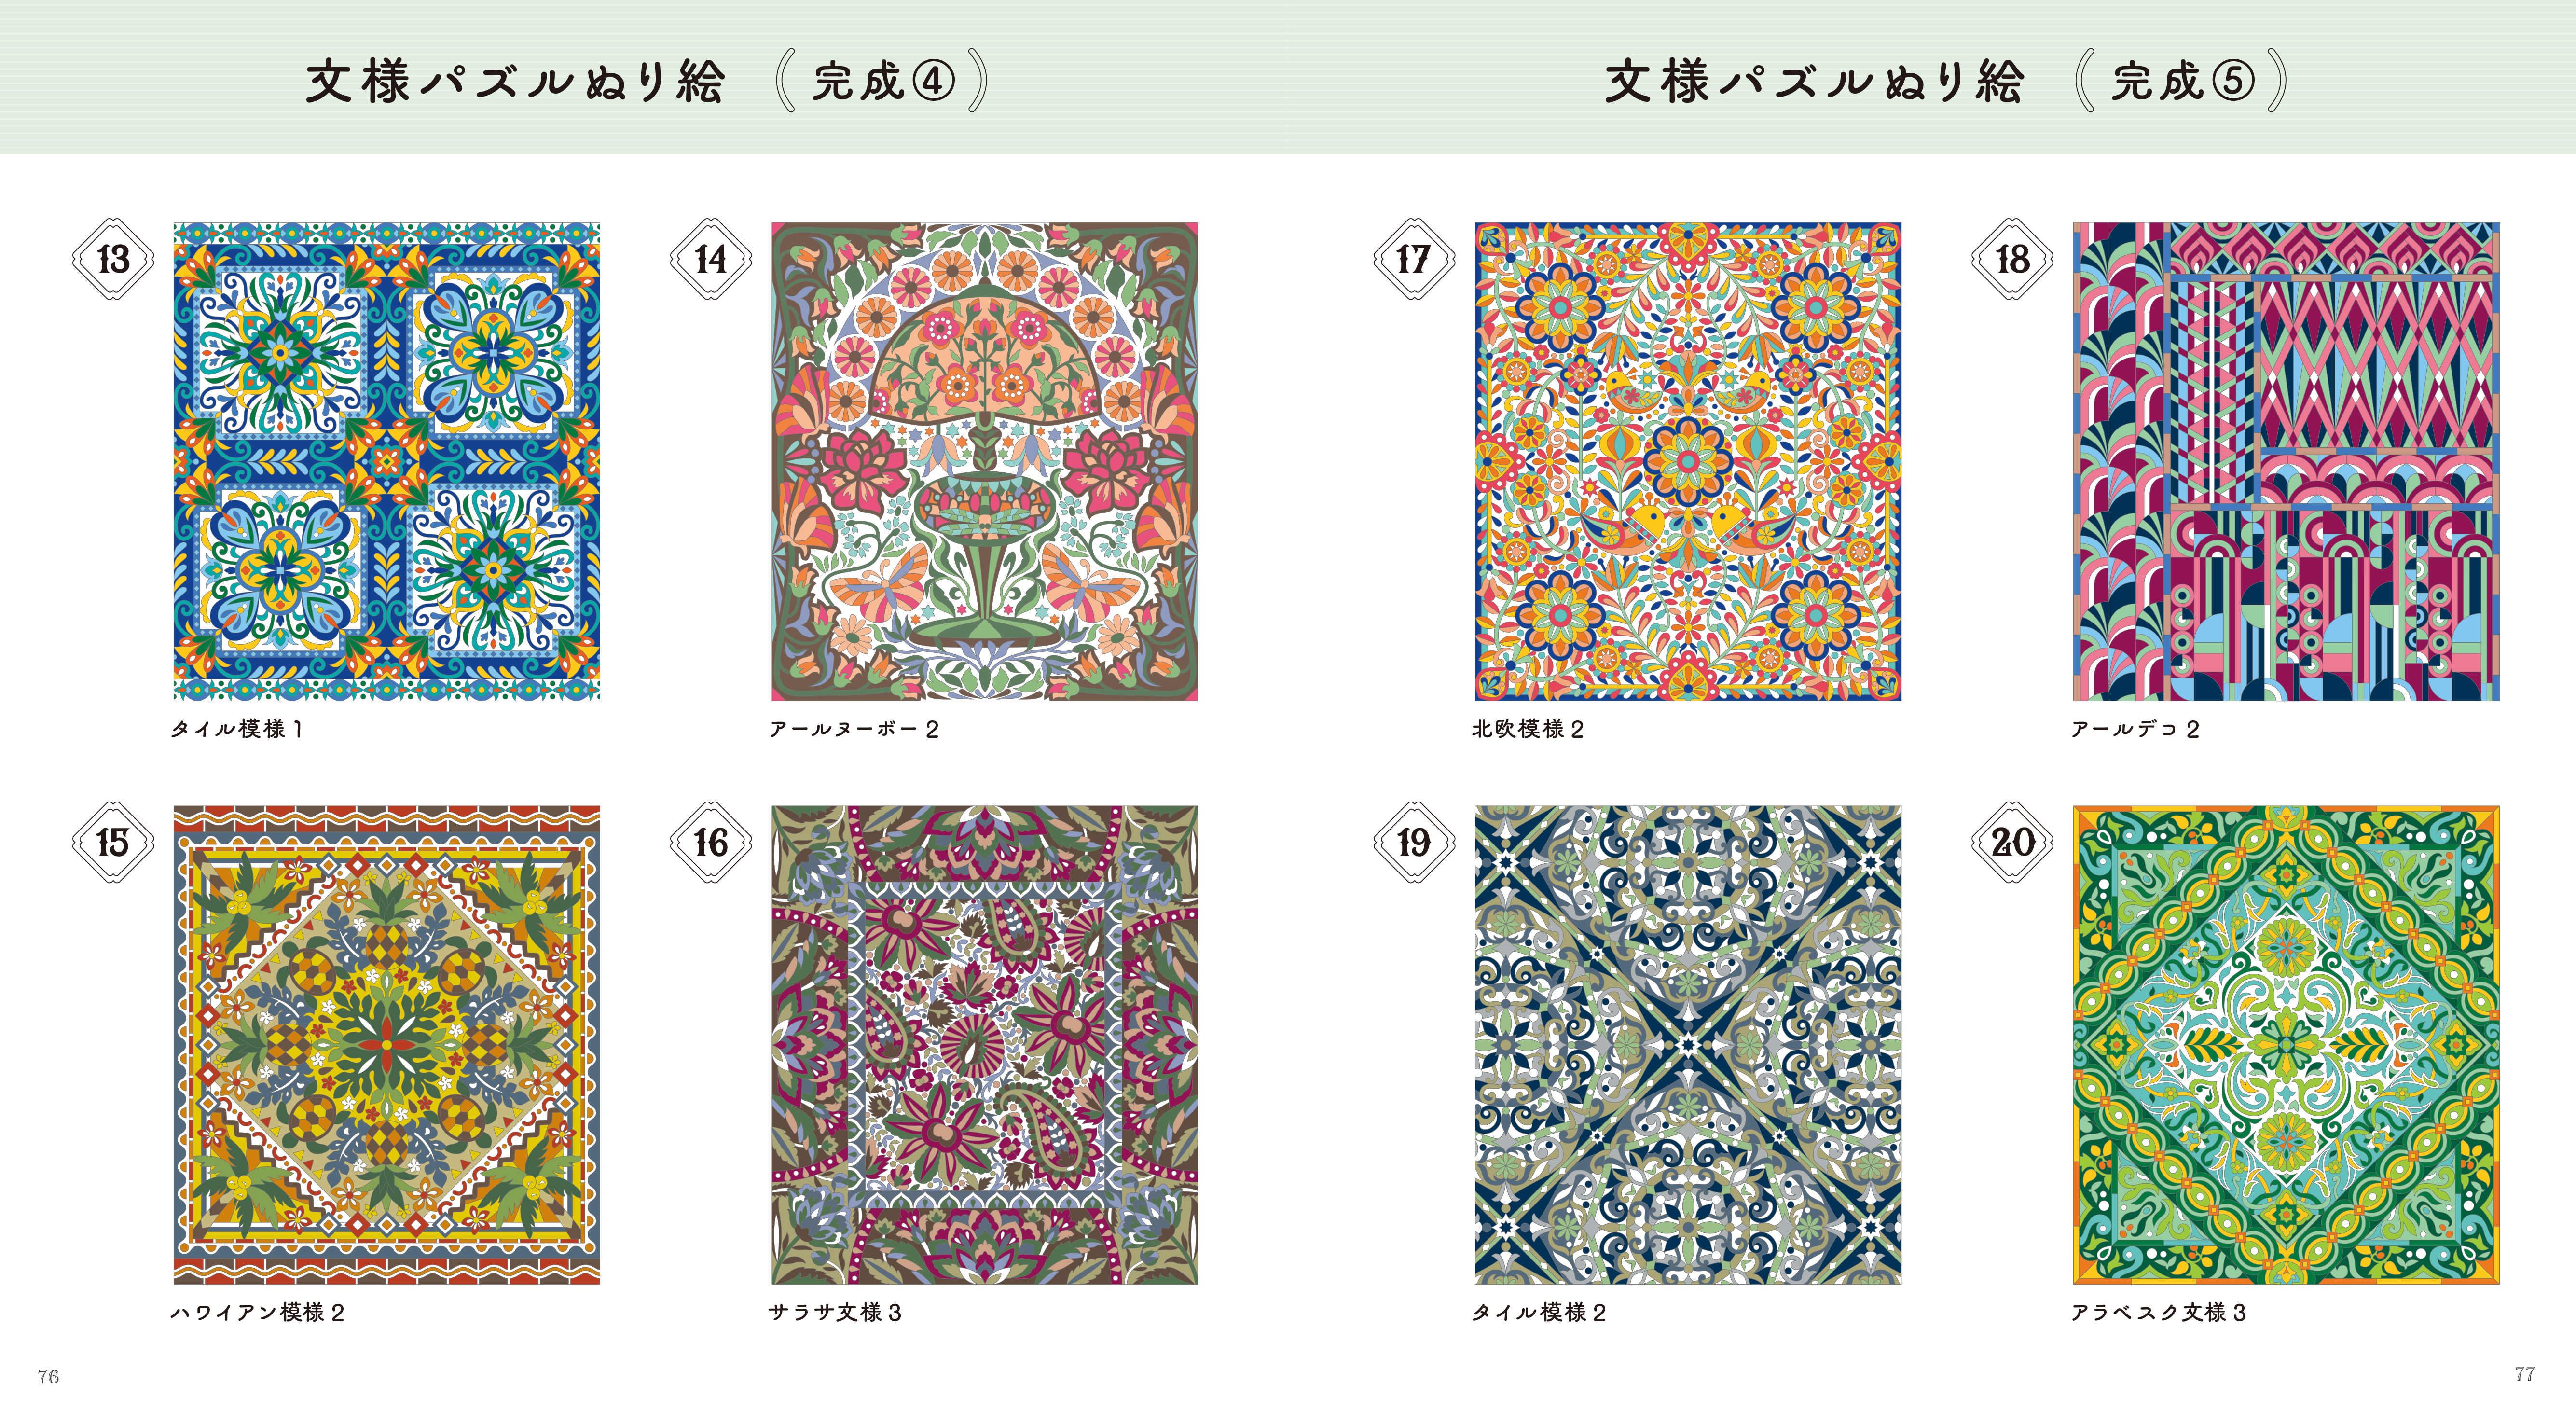
Task: Click the 完成⑤ heading label
Action: click(x=2182, y=81)
